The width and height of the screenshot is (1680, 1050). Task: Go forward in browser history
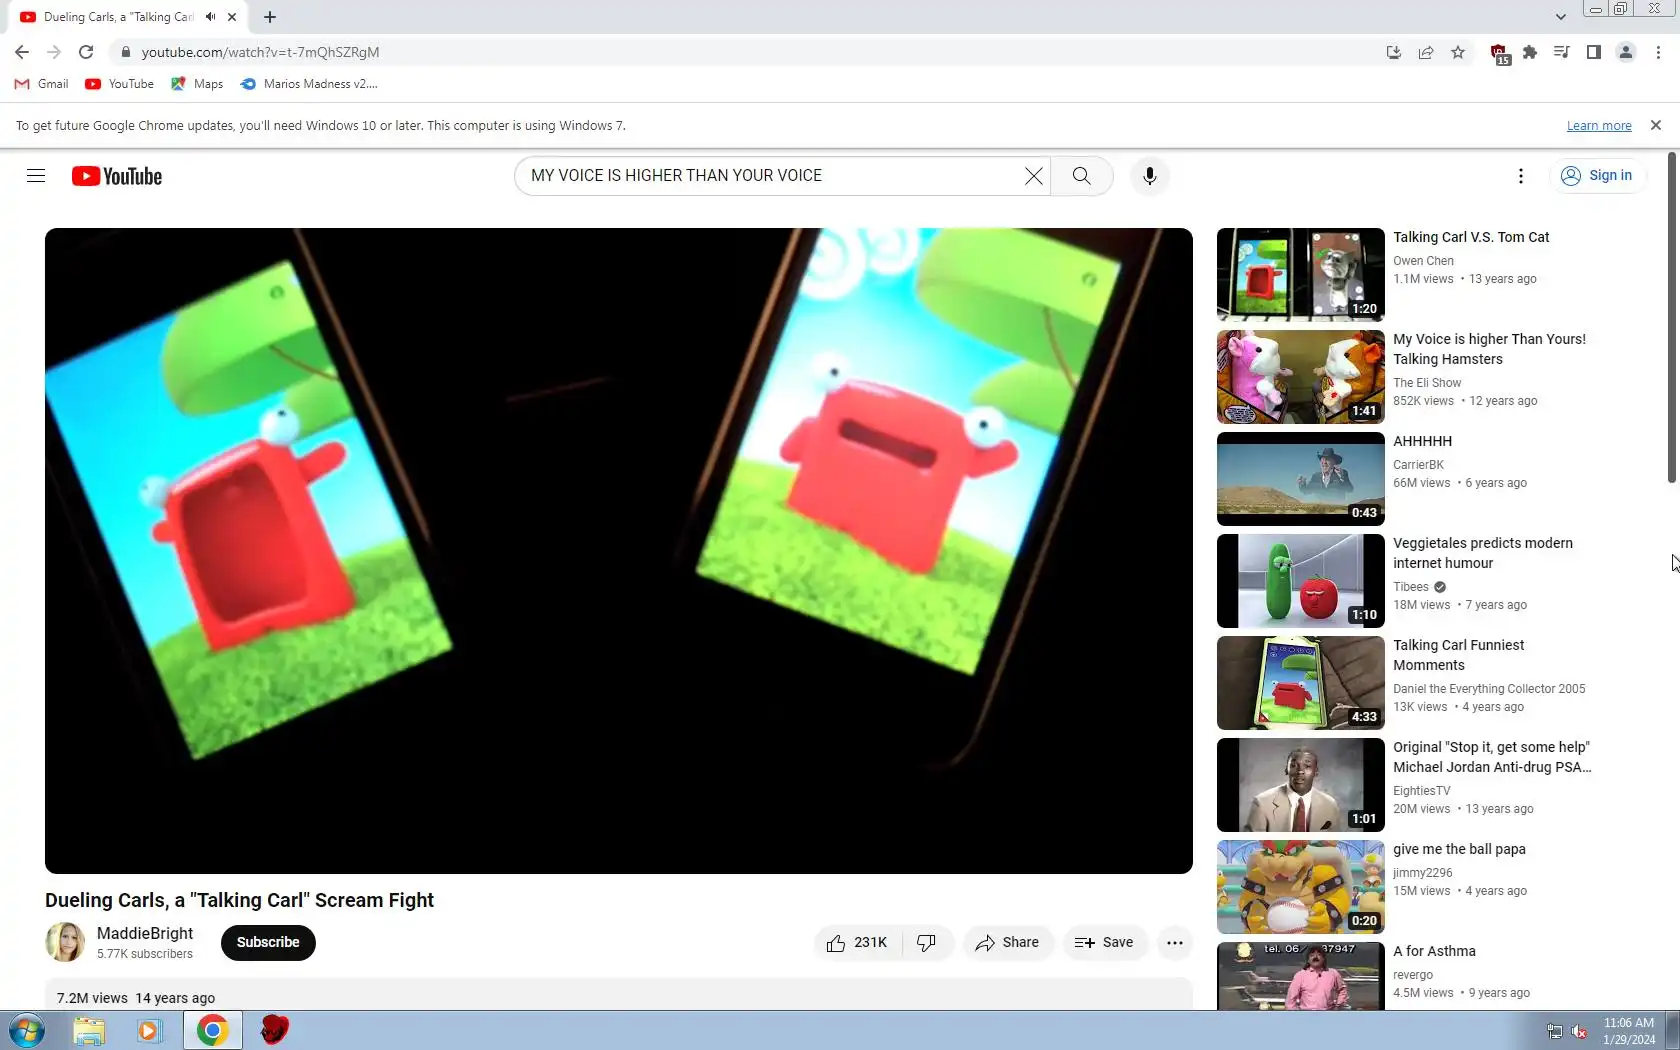click(x=54, y=52)
